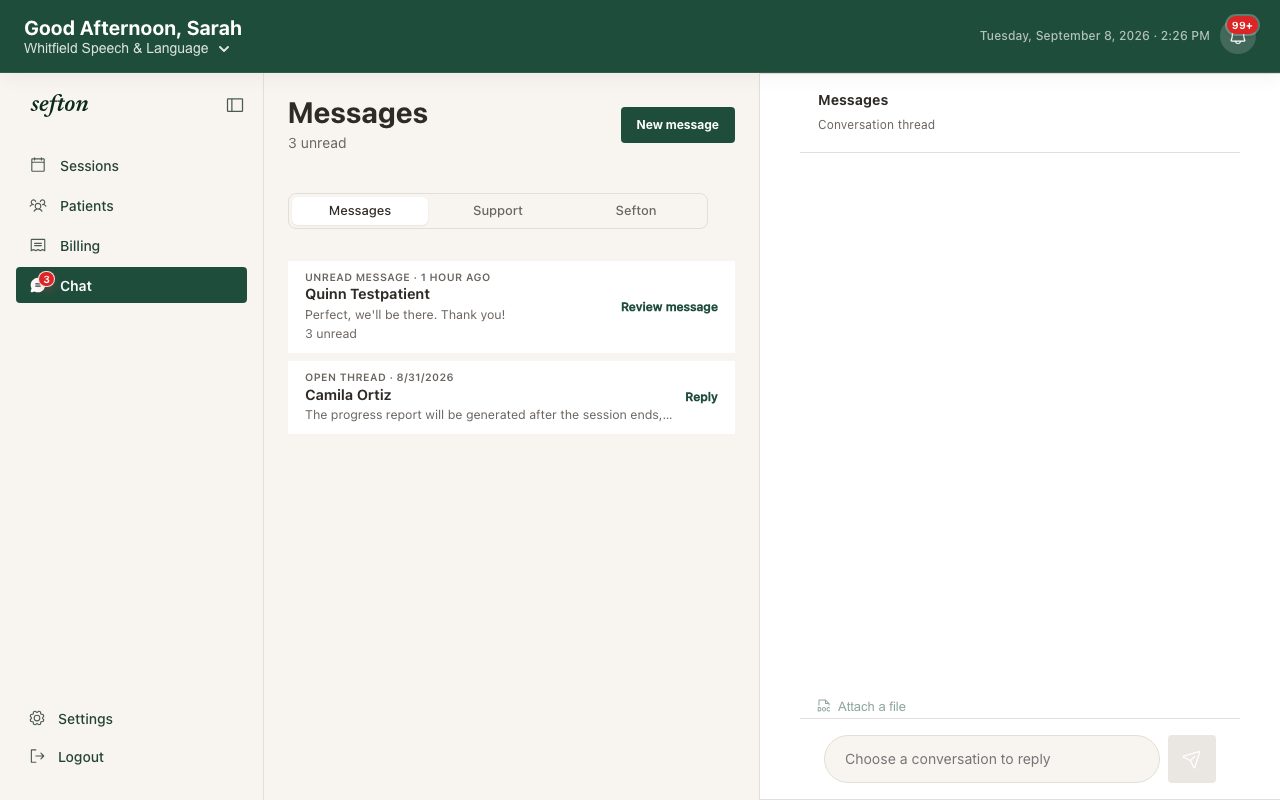Click the "Perfect, we'll be there. Thank you!" preview
Screen dimensions: 1280x800
pos(405,315)
